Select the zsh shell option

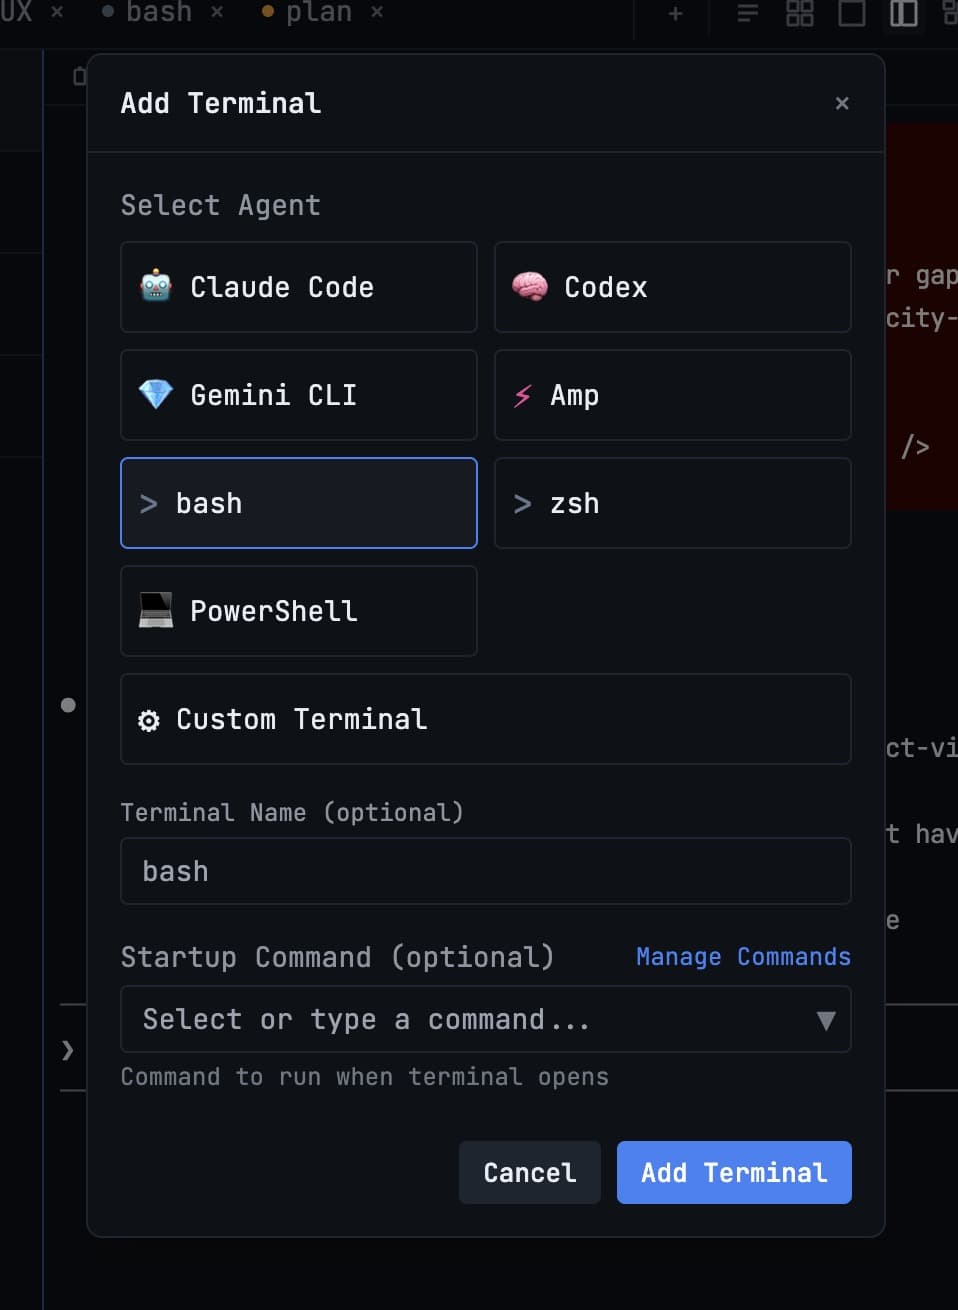pos(672,503)
